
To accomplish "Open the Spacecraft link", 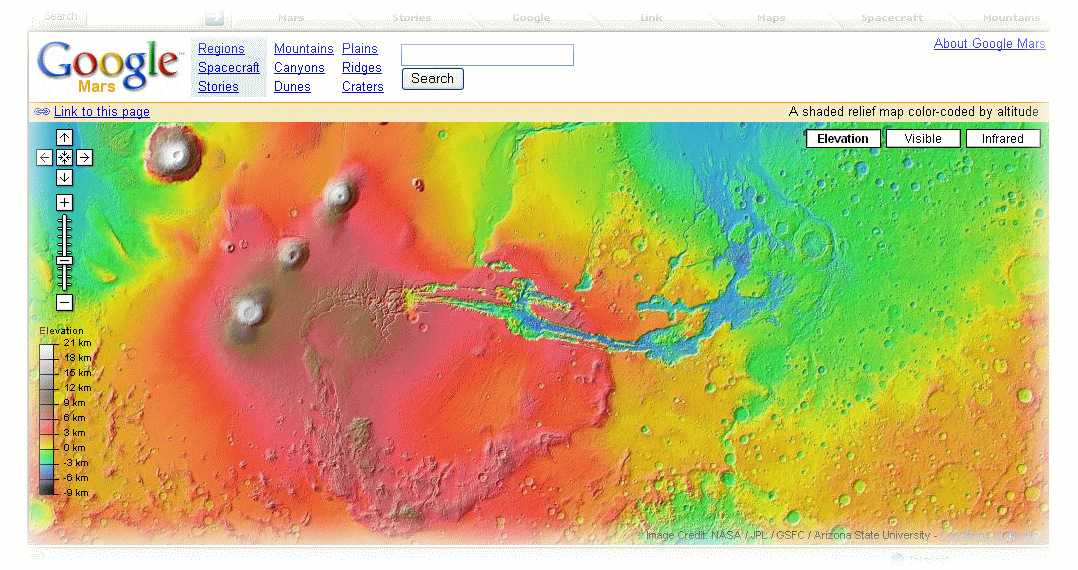I will [x=229, y=67].
